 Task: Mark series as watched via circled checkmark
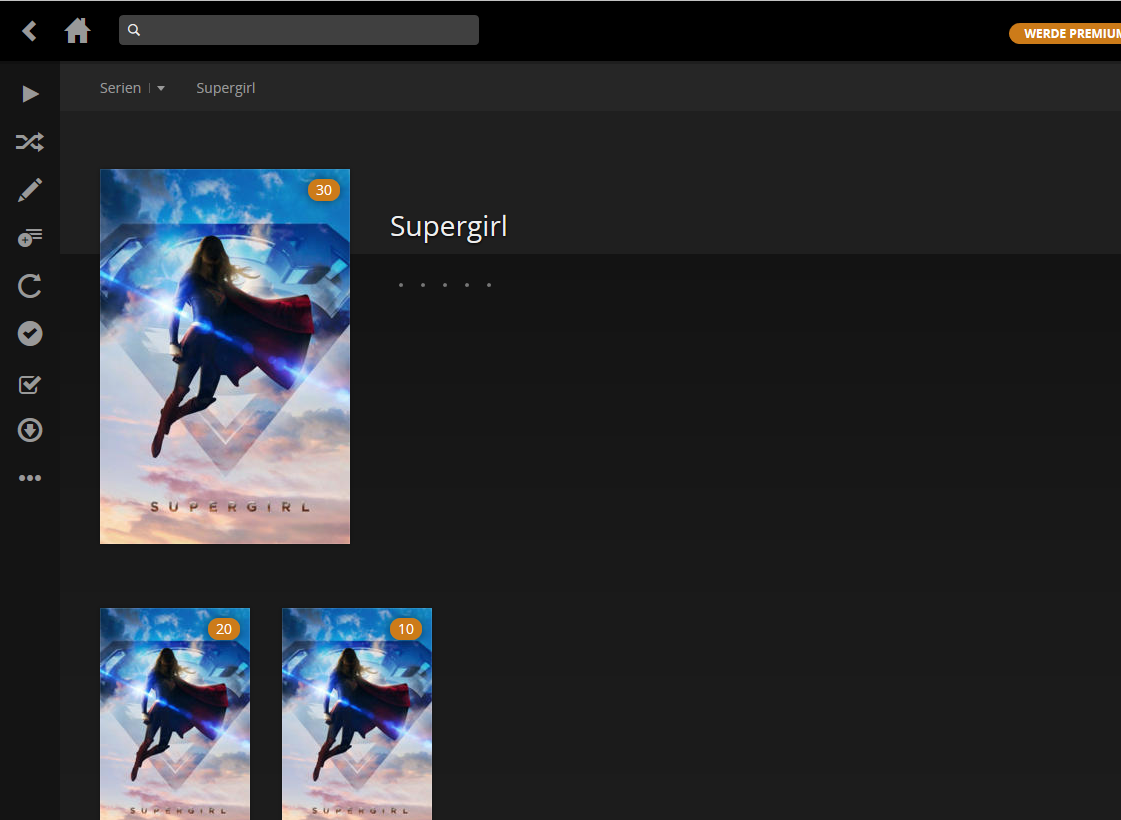30,334
